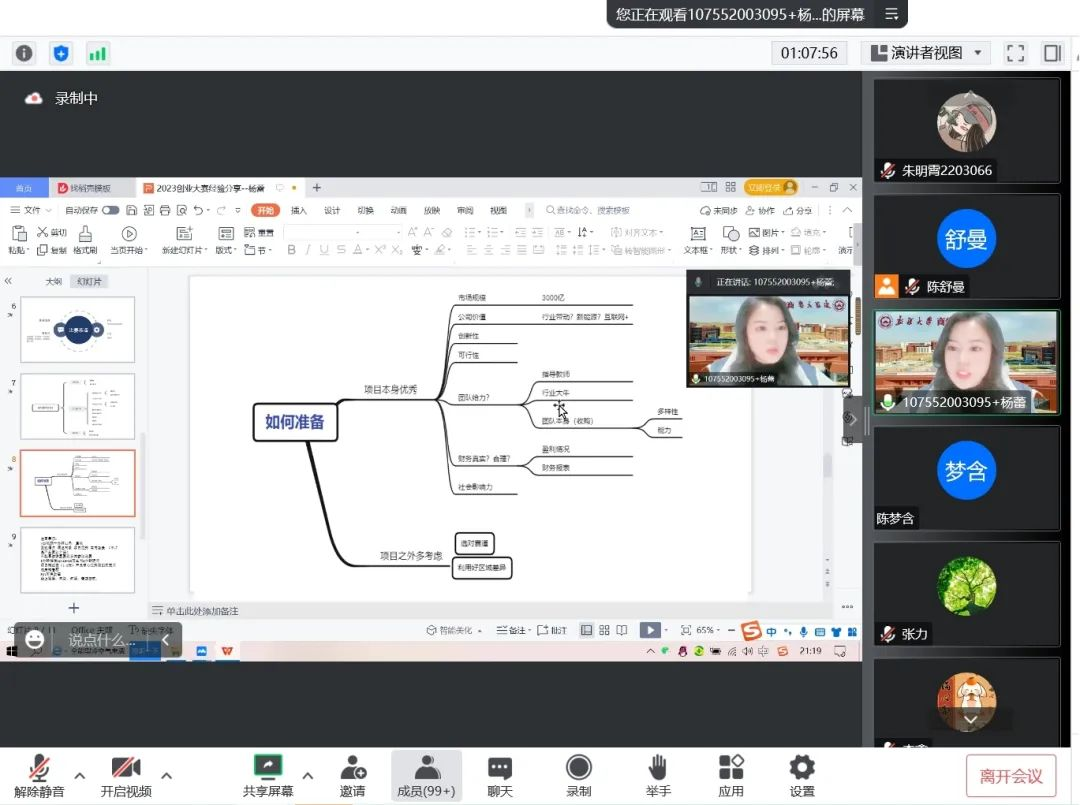Expand audio options arrow beside 解除静音
This screenshot has height=805, width=1080.
click(x=80, y=775)
